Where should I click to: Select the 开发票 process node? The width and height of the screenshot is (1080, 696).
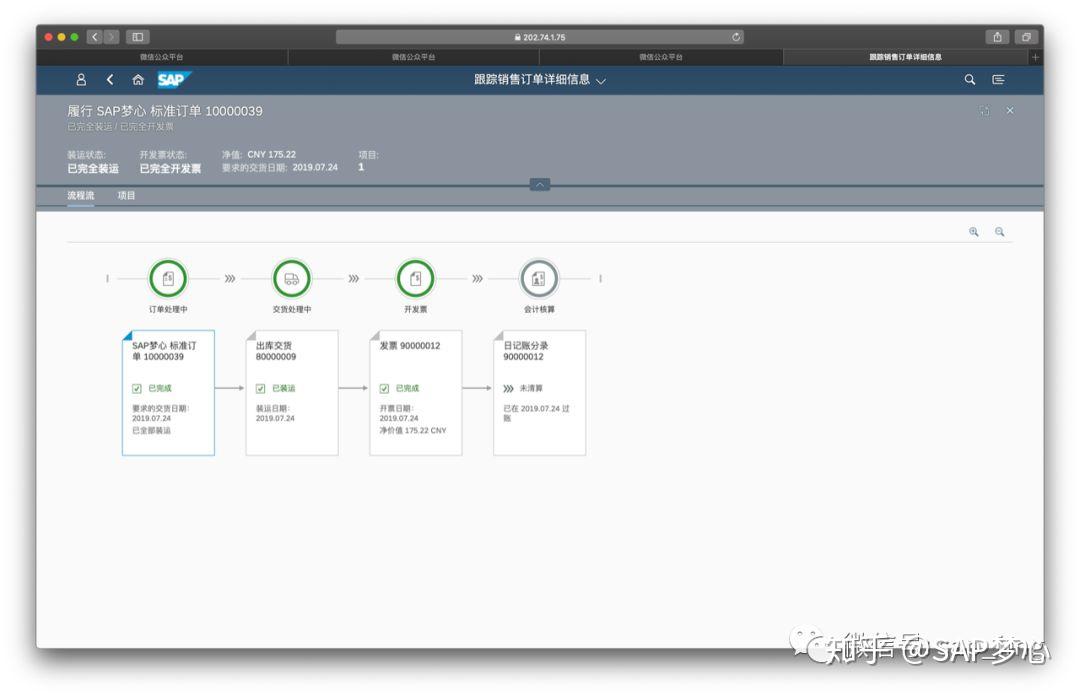pos(415,278)
